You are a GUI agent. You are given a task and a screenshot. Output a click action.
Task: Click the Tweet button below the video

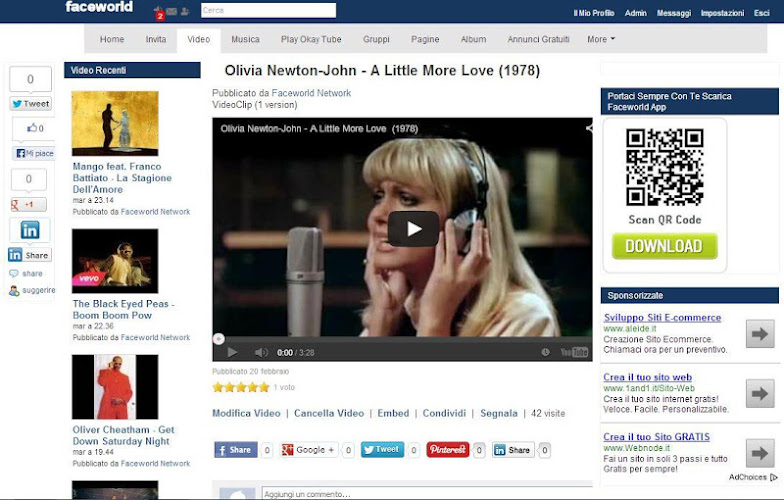(382, 450)
